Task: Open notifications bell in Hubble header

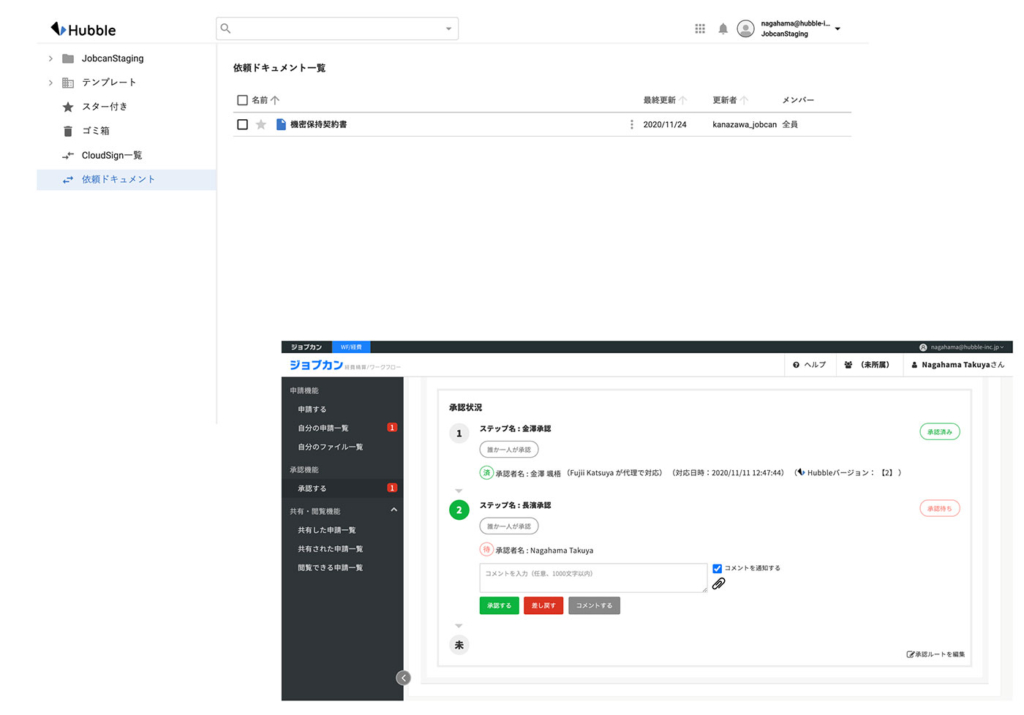Action: (x=723, y=29)
